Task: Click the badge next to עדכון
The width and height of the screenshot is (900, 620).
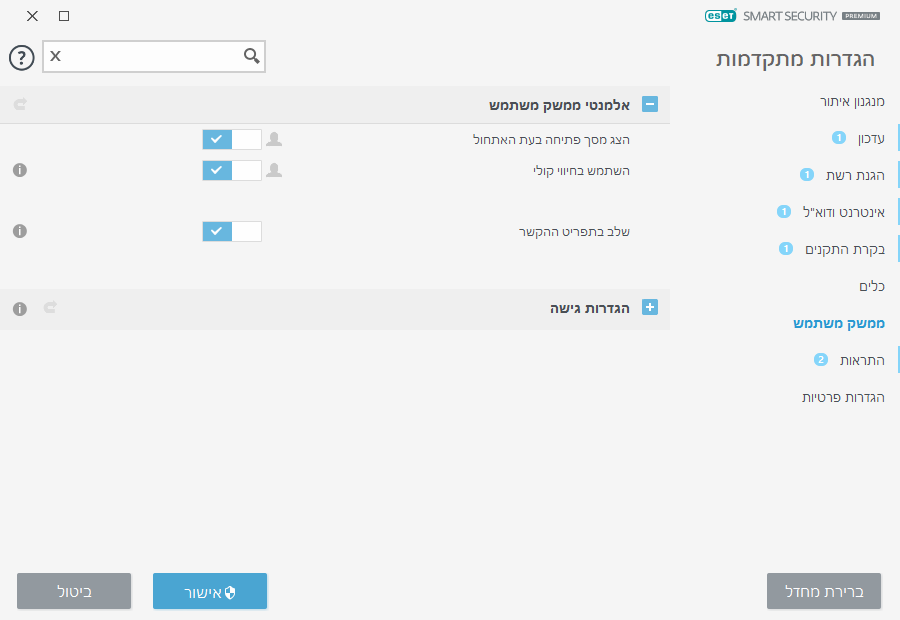Action: pyautogui.click(x=839, y=138)
